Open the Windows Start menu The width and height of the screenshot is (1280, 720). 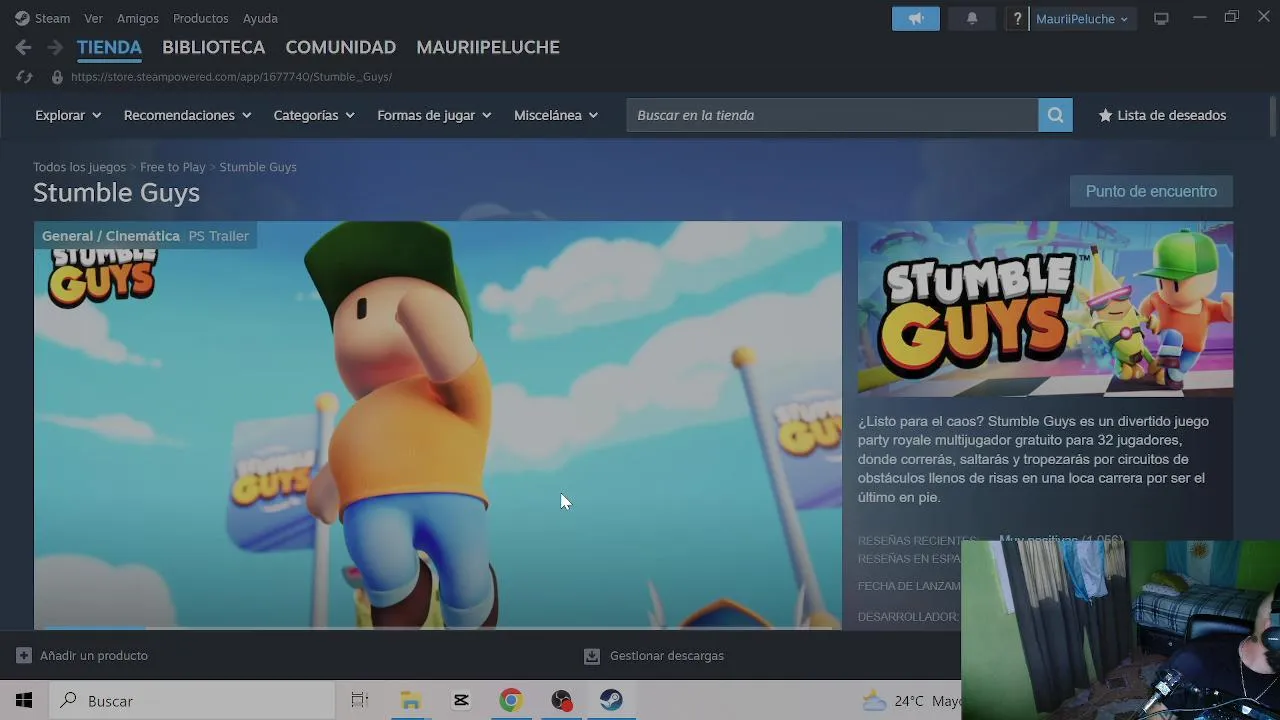(24, 701)
